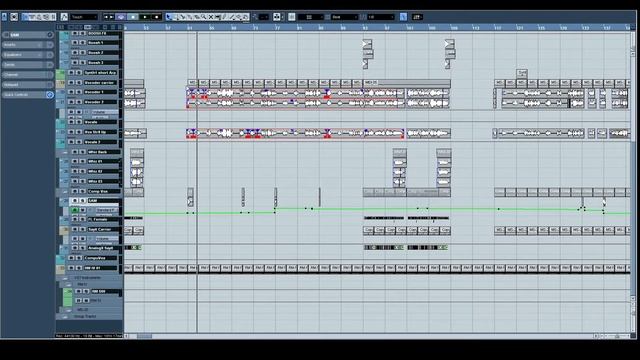This screenshot has height=360, width=640.
Task: Collapse the Whsc Back folder track
Action: 65,152
